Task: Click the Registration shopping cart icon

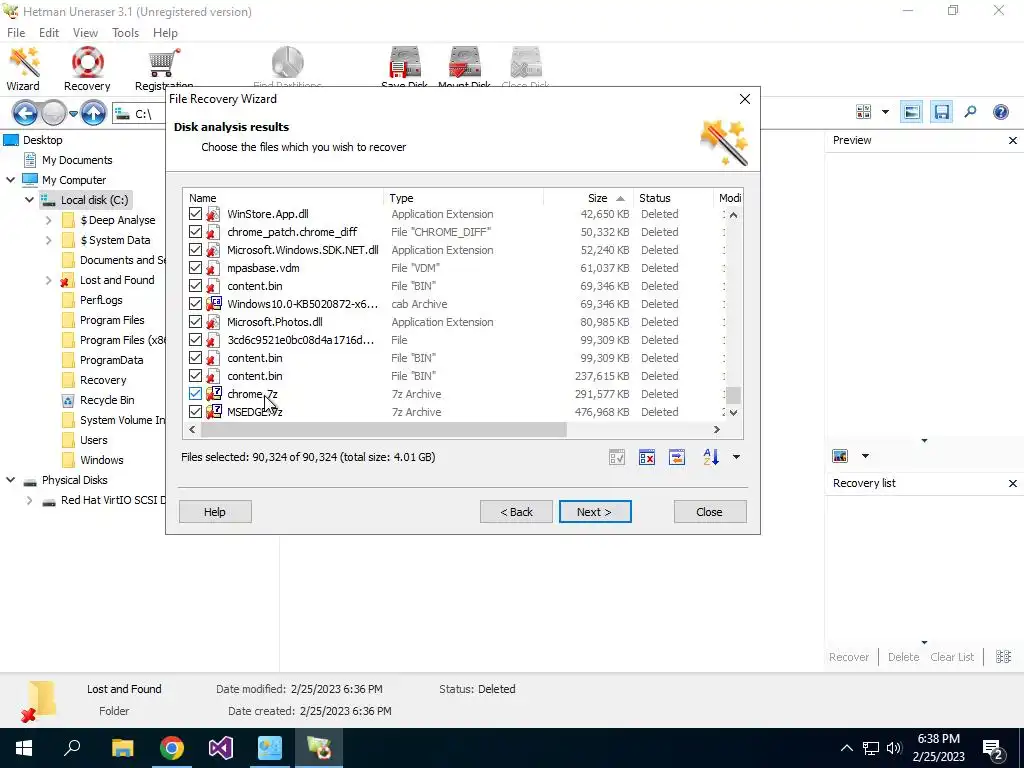Action: click(163, 63)
